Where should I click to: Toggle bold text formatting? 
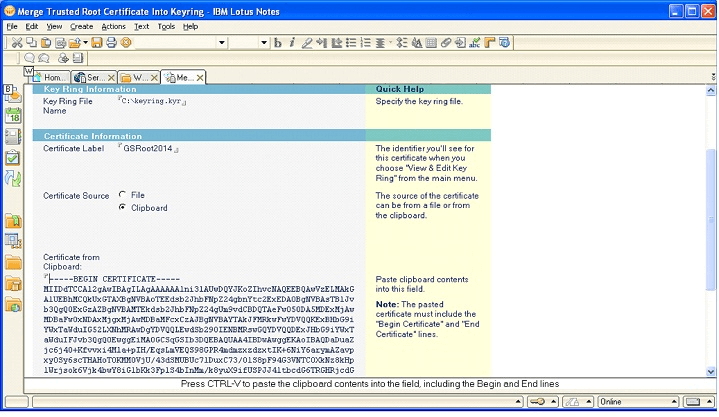[x=278, y=43]
